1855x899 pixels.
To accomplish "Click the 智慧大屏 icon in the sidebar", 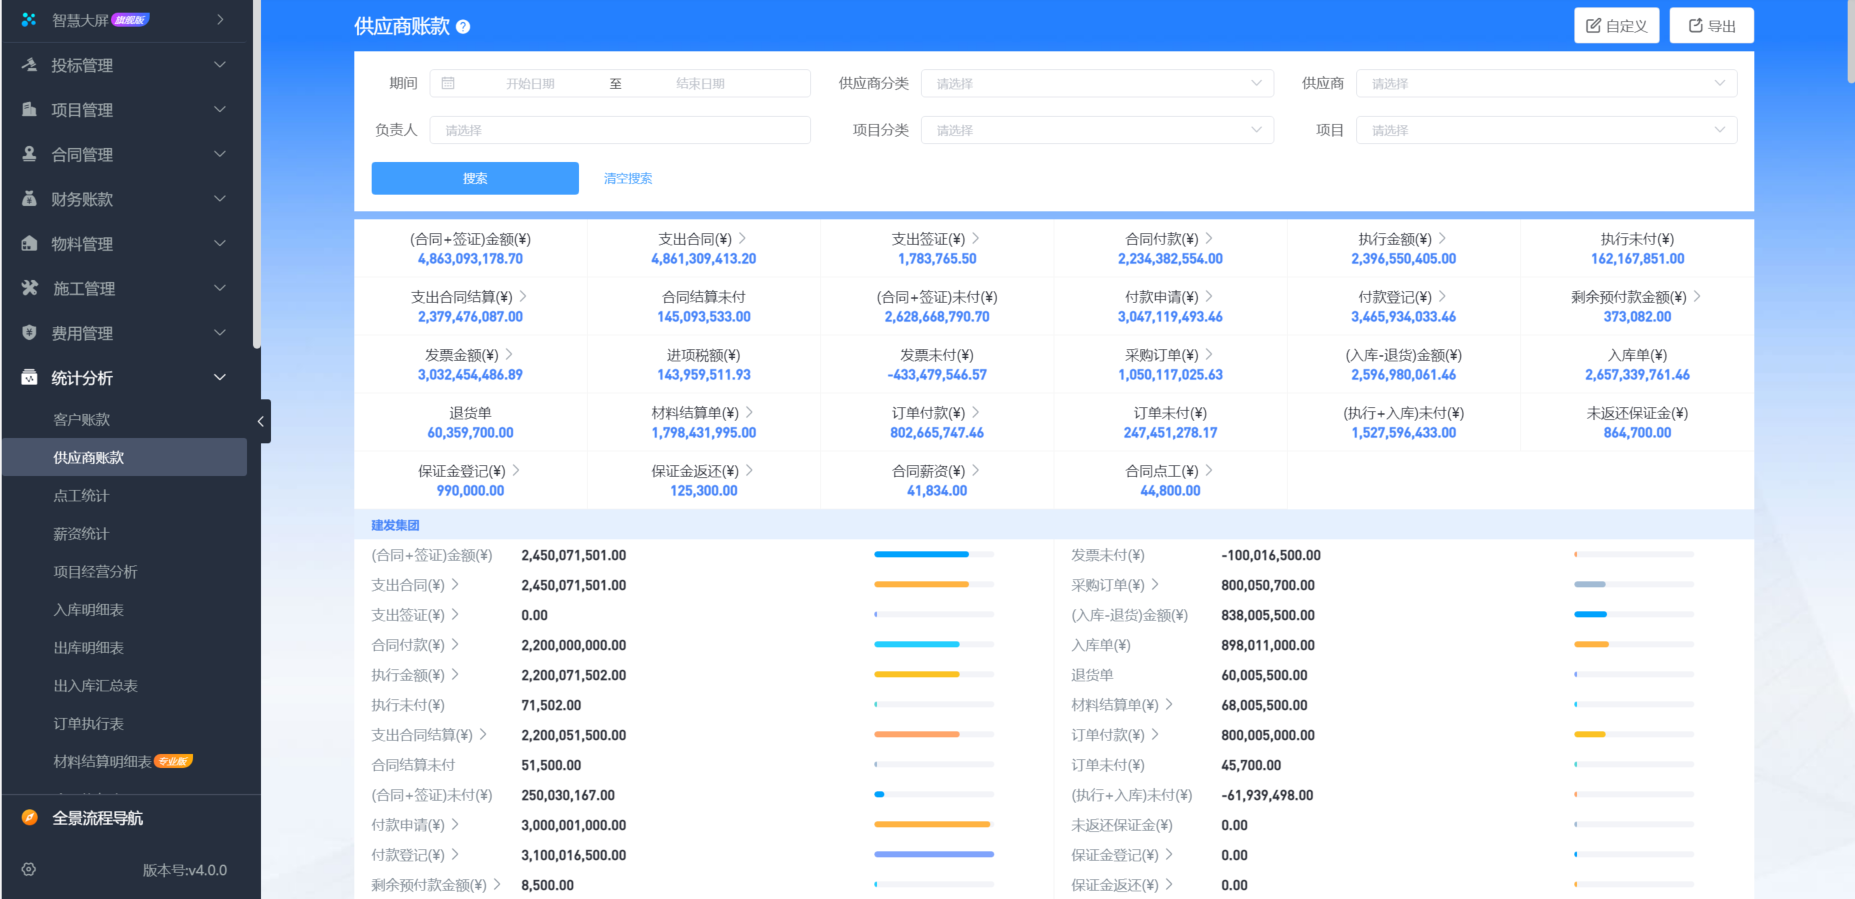I will coord(29,20).
